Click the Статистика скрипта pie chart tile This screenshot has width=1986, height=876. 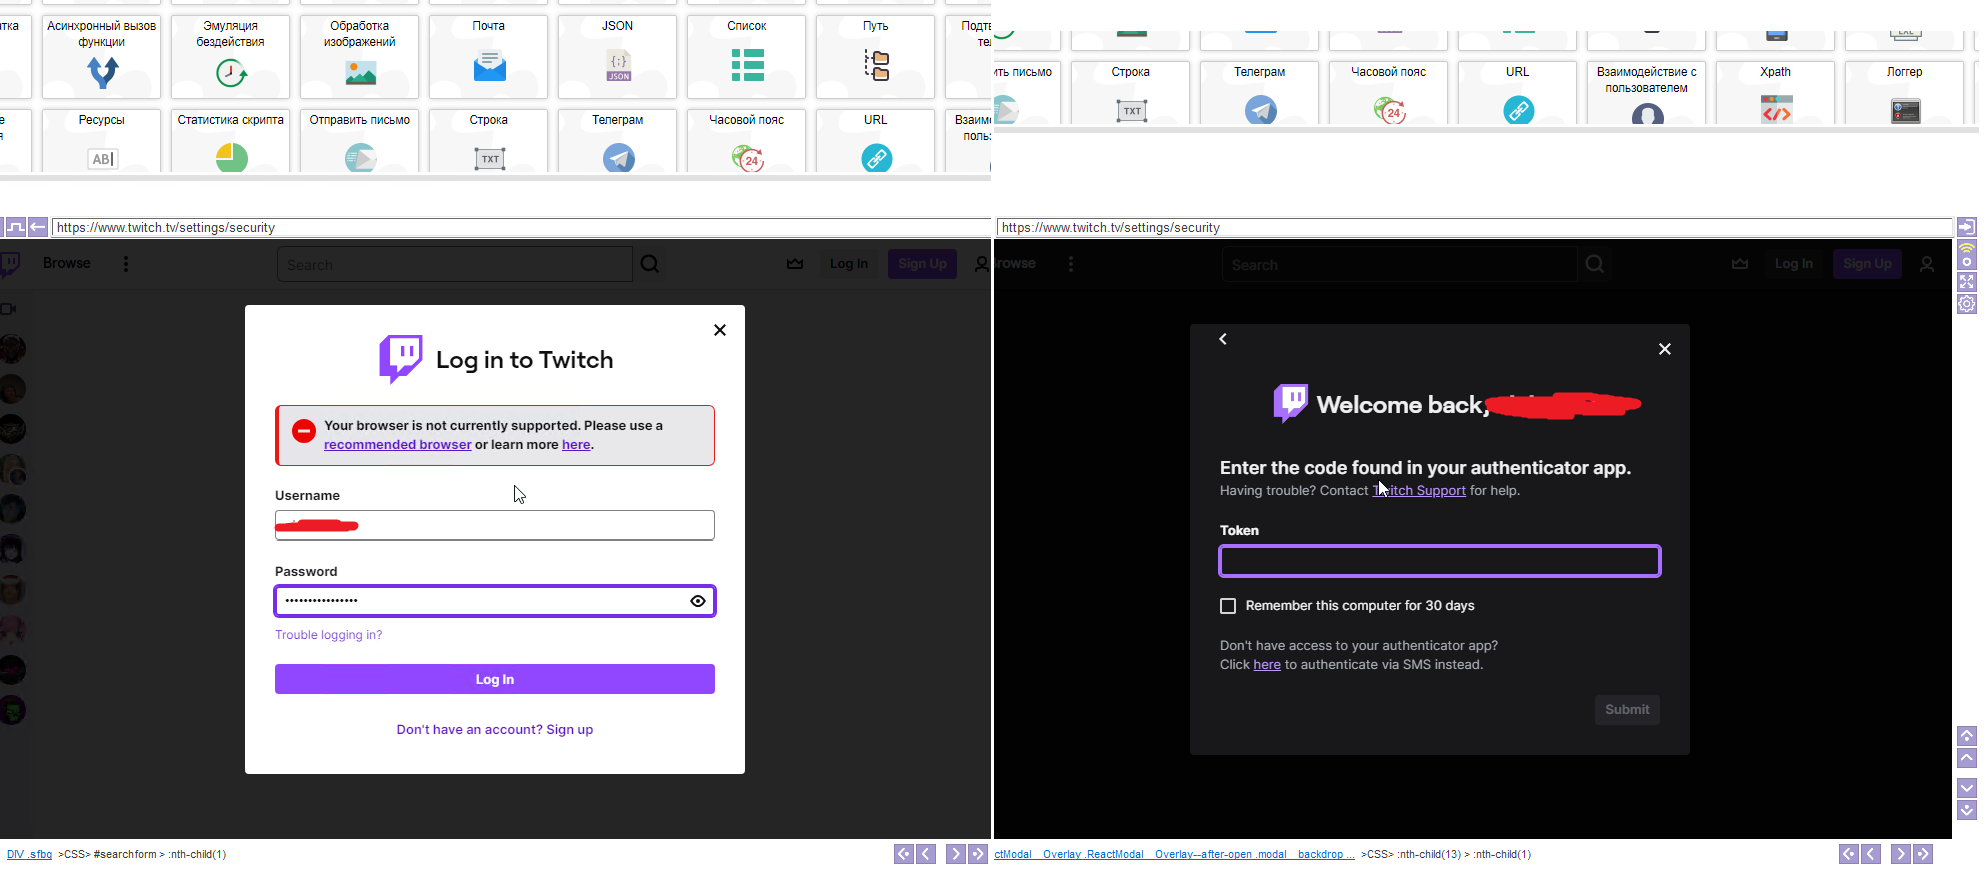click(x=230, y=142)
